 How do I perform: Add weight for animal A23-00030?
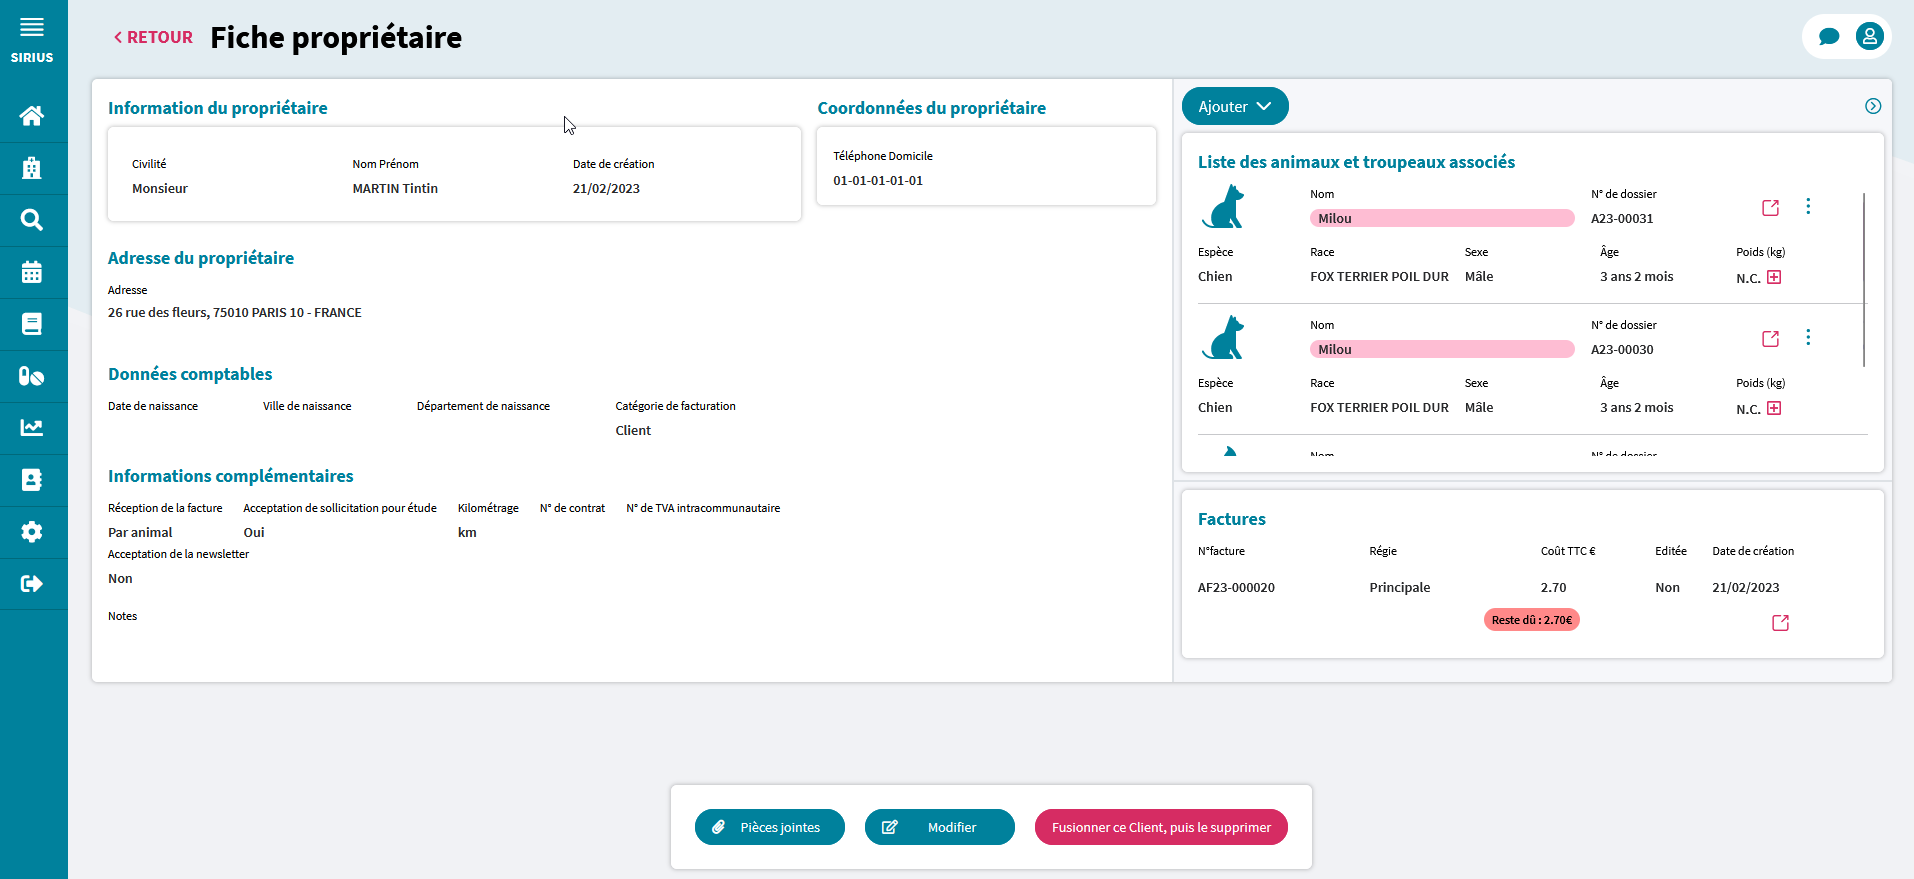(1774, 408)
